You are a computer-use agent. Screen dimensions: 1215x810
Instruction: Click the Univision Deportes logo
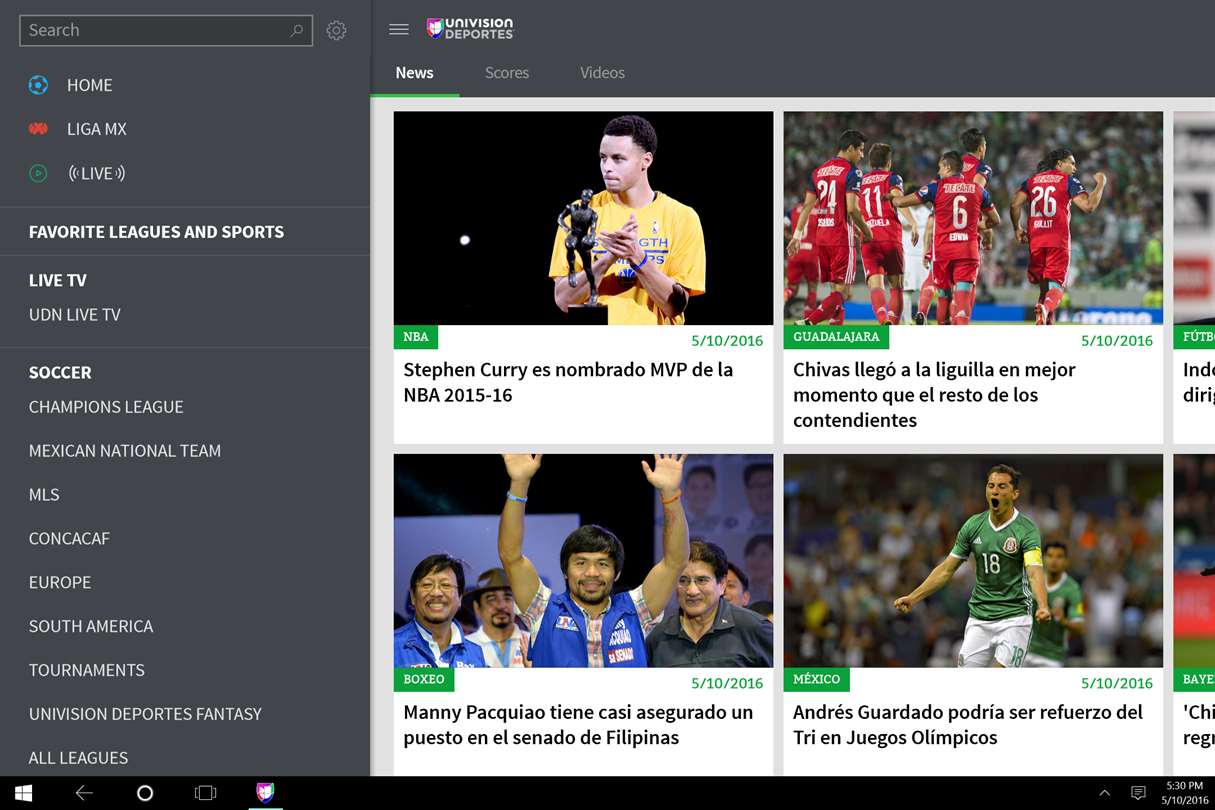pos(470,29)
